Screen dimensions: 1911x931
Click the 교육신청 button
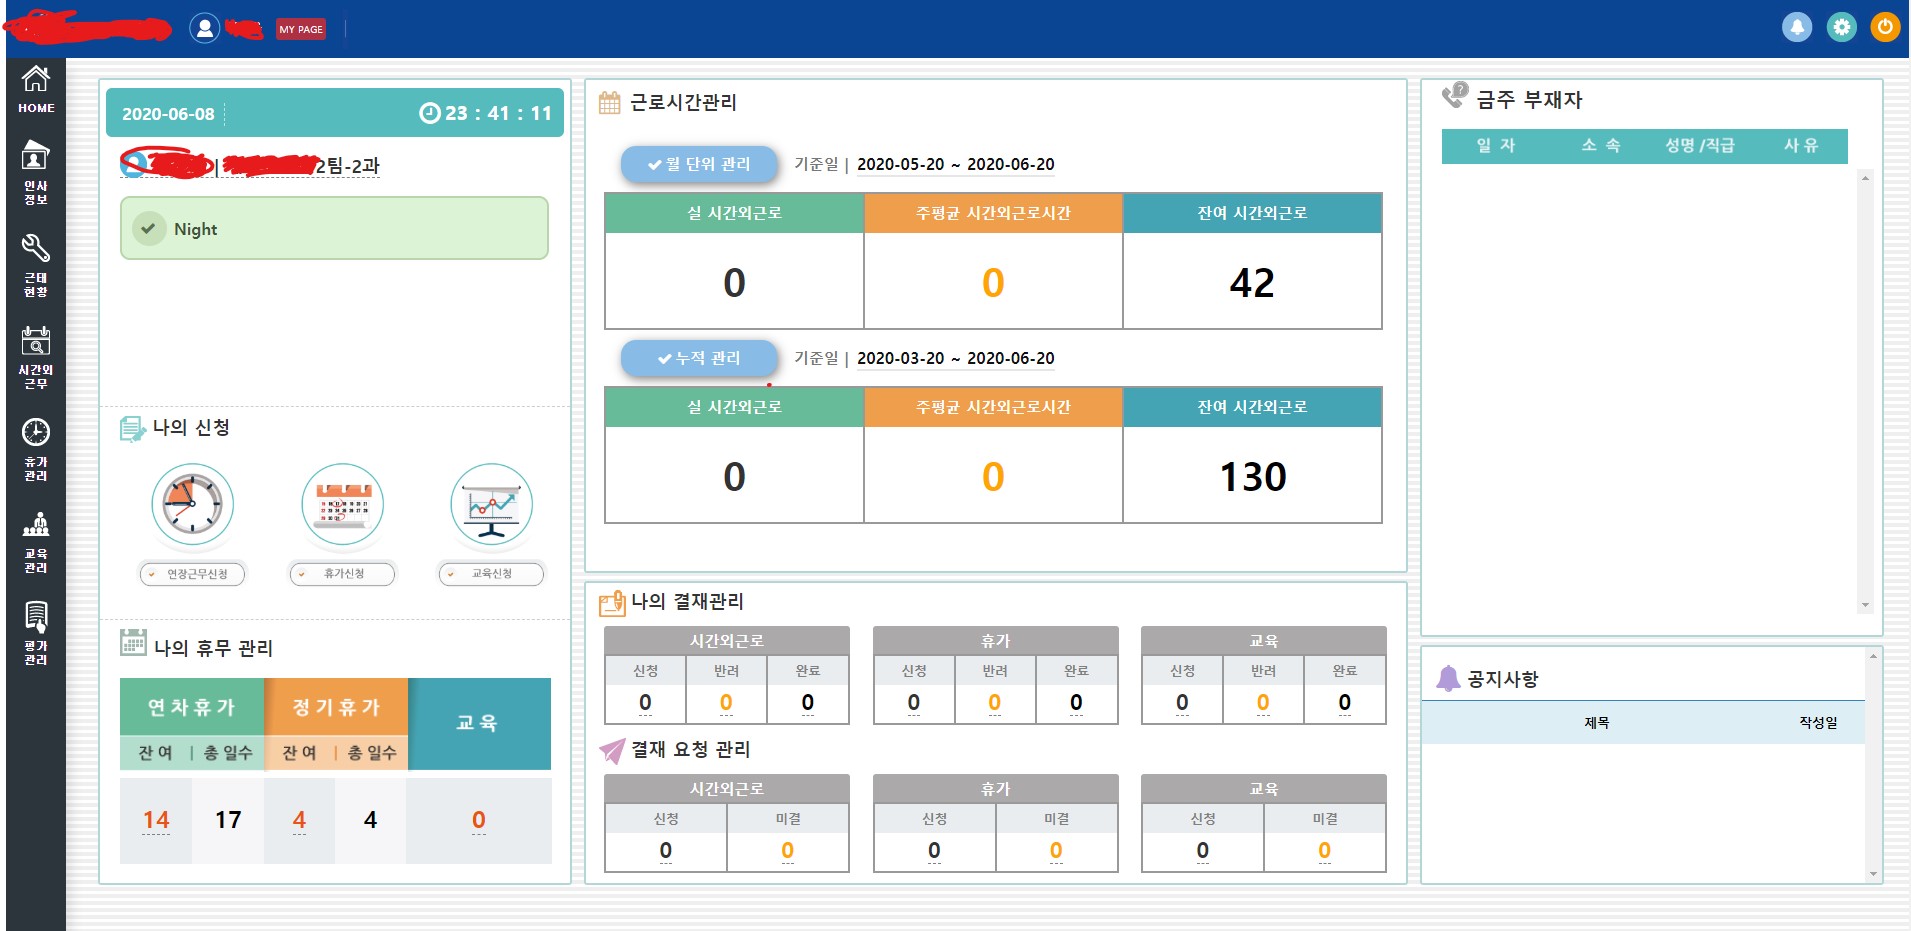[491, 574]
